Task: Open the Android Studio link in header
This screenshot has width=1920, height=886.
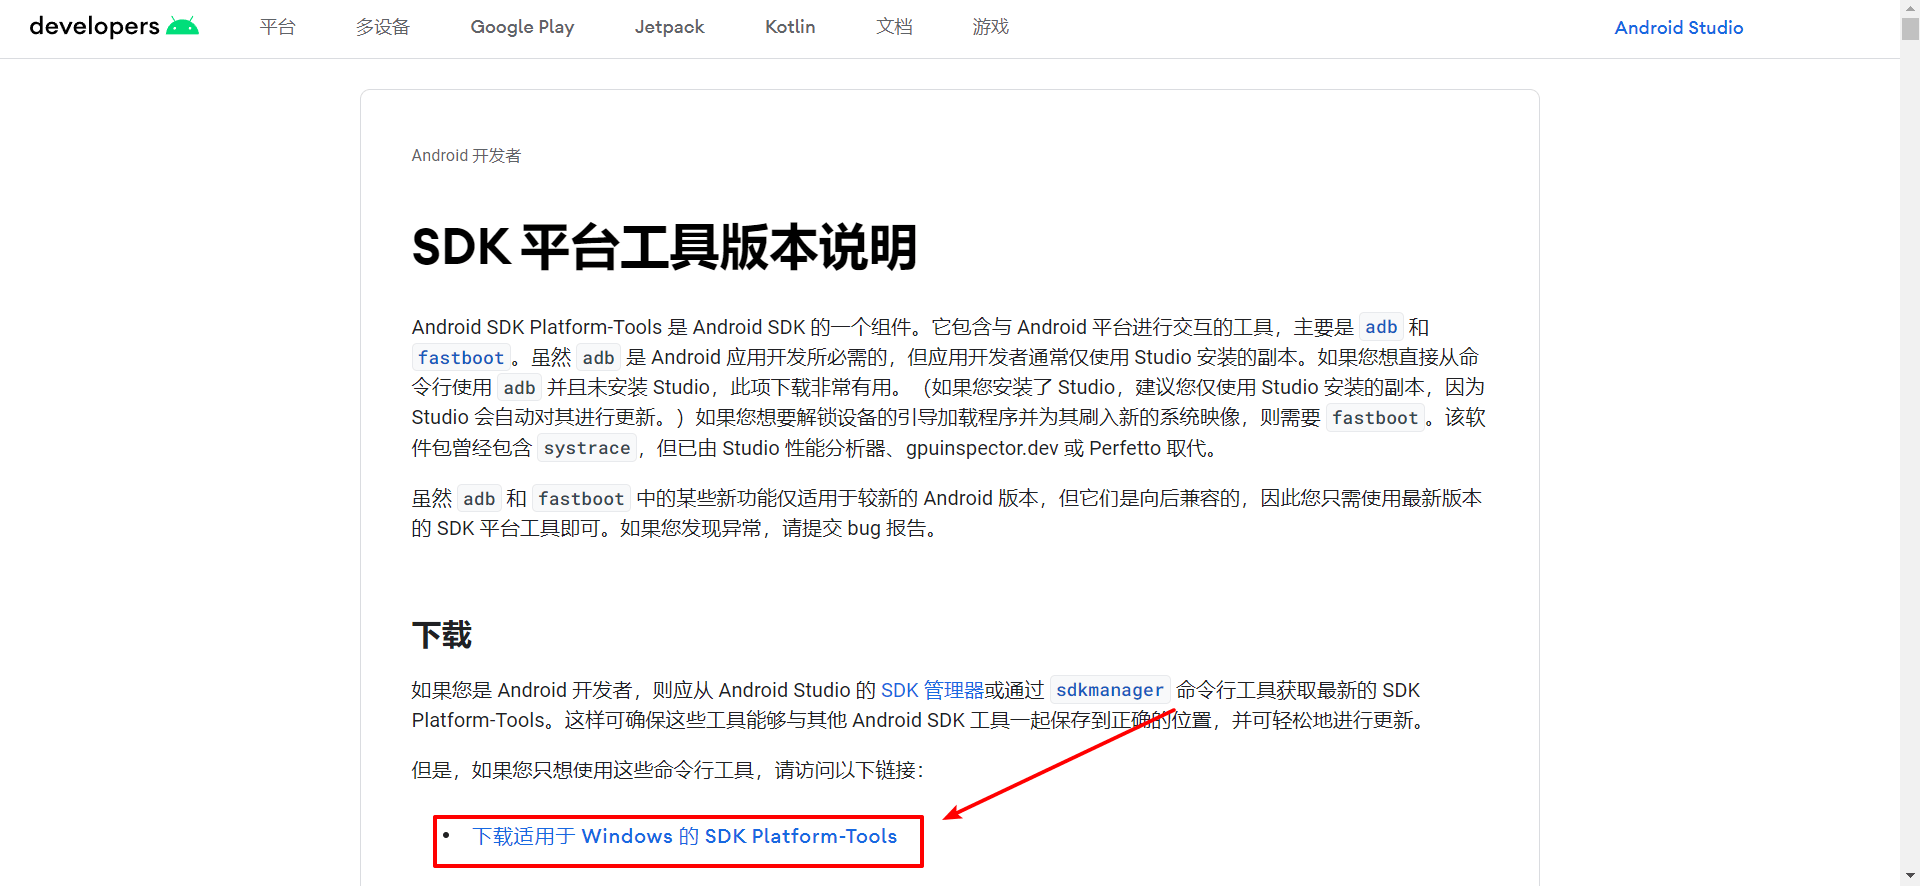Action: pos(1678,28)
